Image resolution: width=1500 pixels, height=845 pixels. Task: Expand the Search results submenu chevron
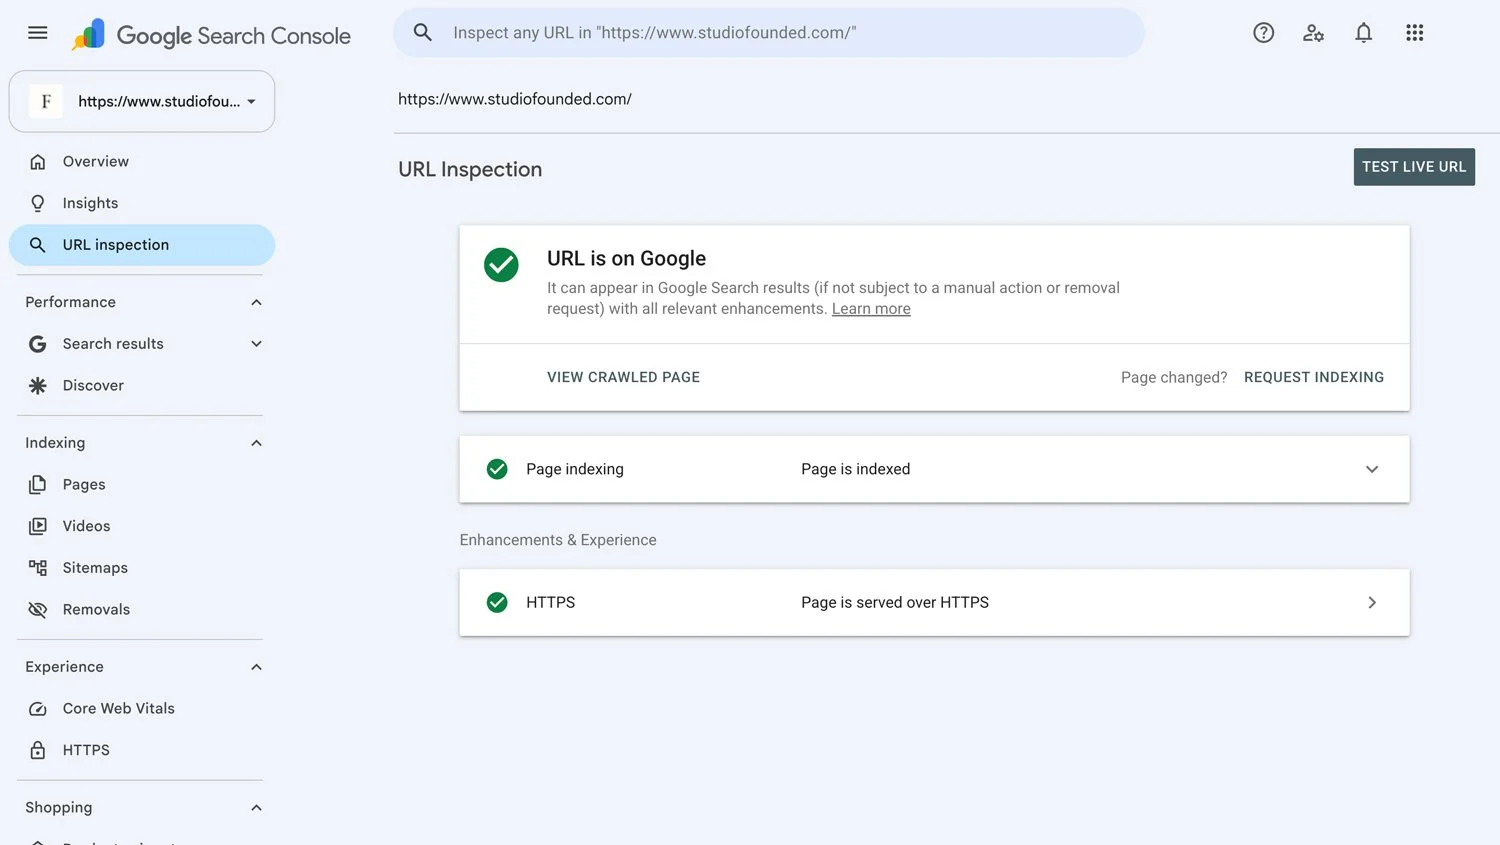coord(256,344)
